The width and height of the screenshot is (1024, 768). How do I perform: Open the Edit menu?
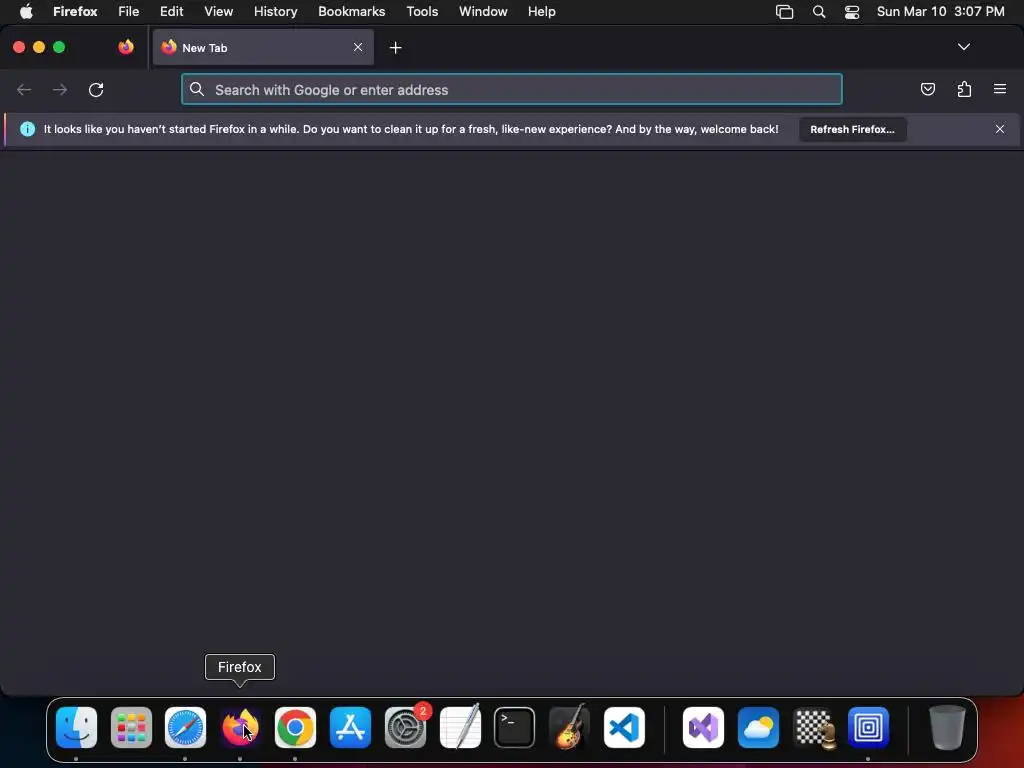(172, 11)
